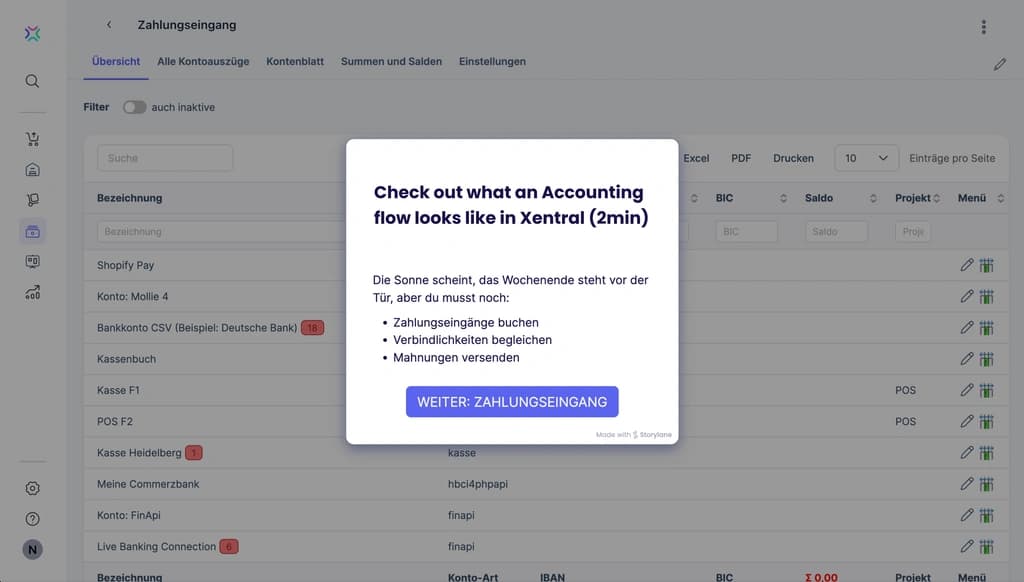1024x582 pixels.
Task: Click the Xentral logo icon
Action: tap(32, 33)
